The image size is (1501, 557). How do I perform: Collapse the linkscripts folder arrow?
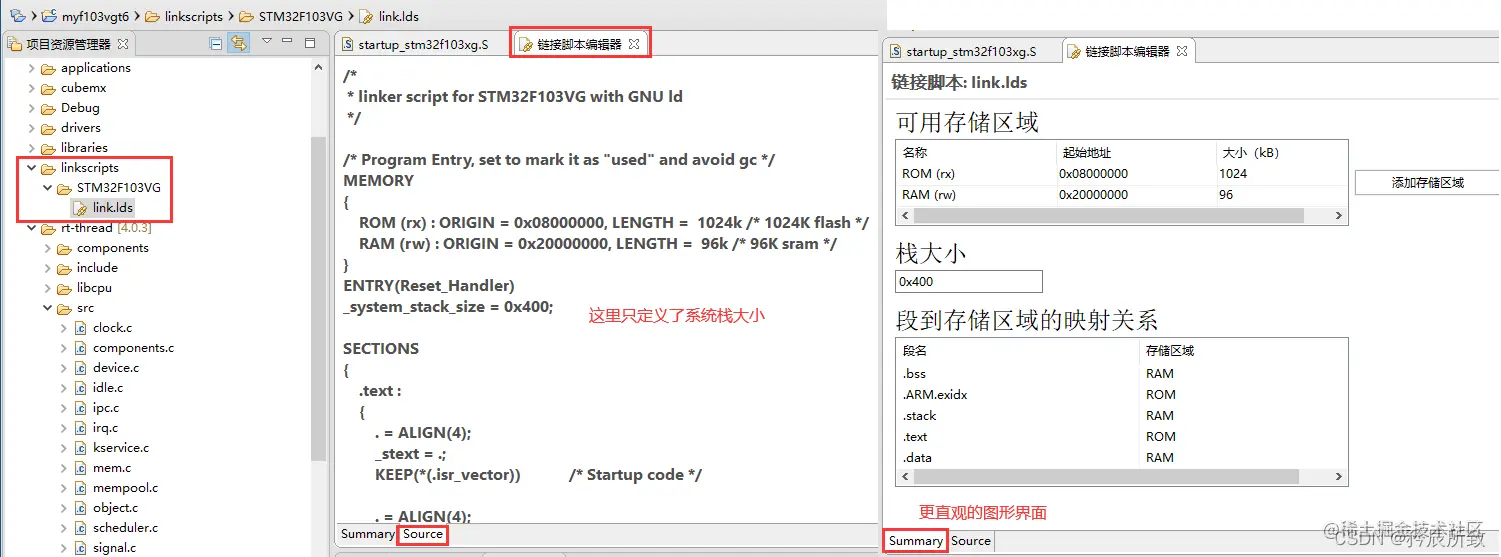(31, 169)
